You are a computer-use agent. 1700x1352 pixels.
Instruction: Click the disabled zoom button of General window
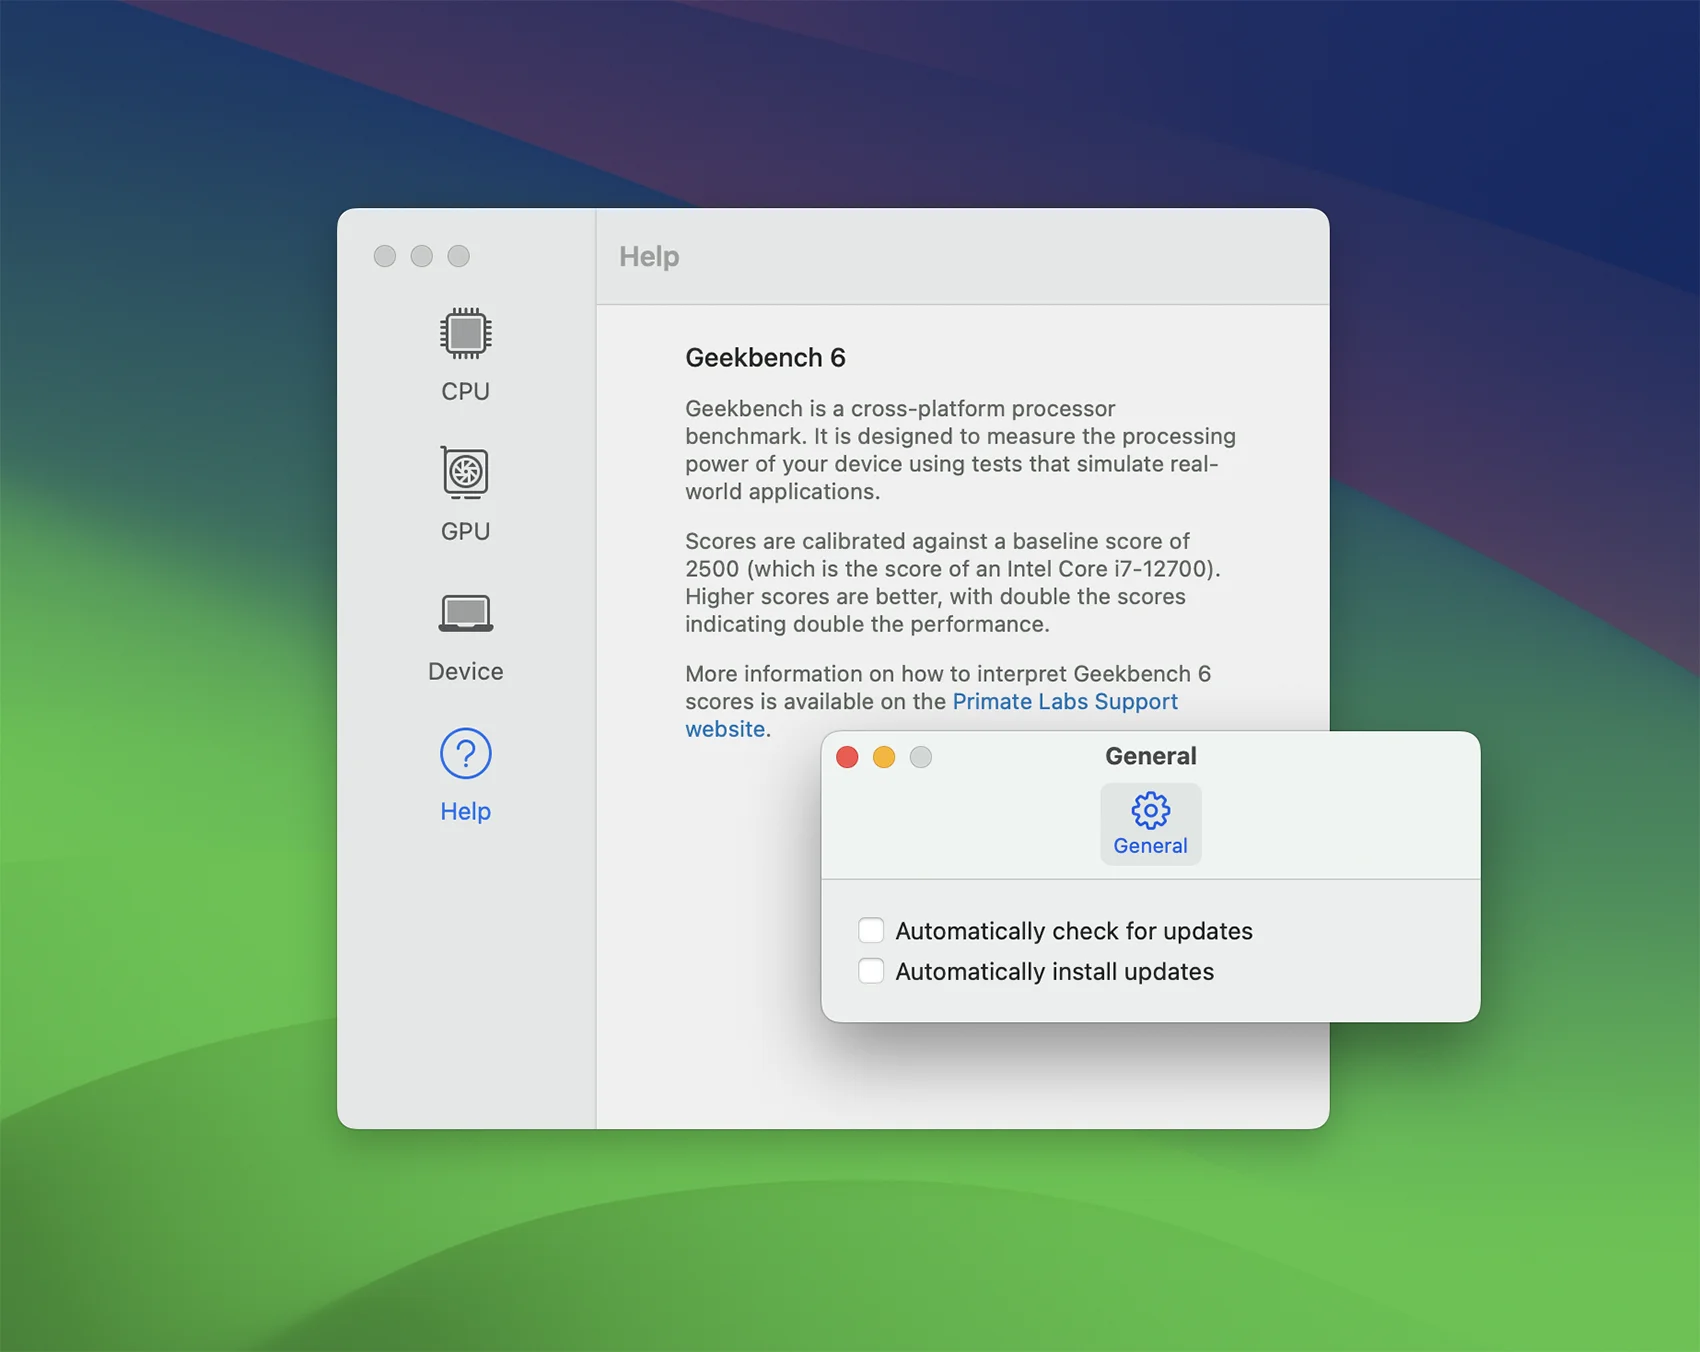[x=921, y=757]
